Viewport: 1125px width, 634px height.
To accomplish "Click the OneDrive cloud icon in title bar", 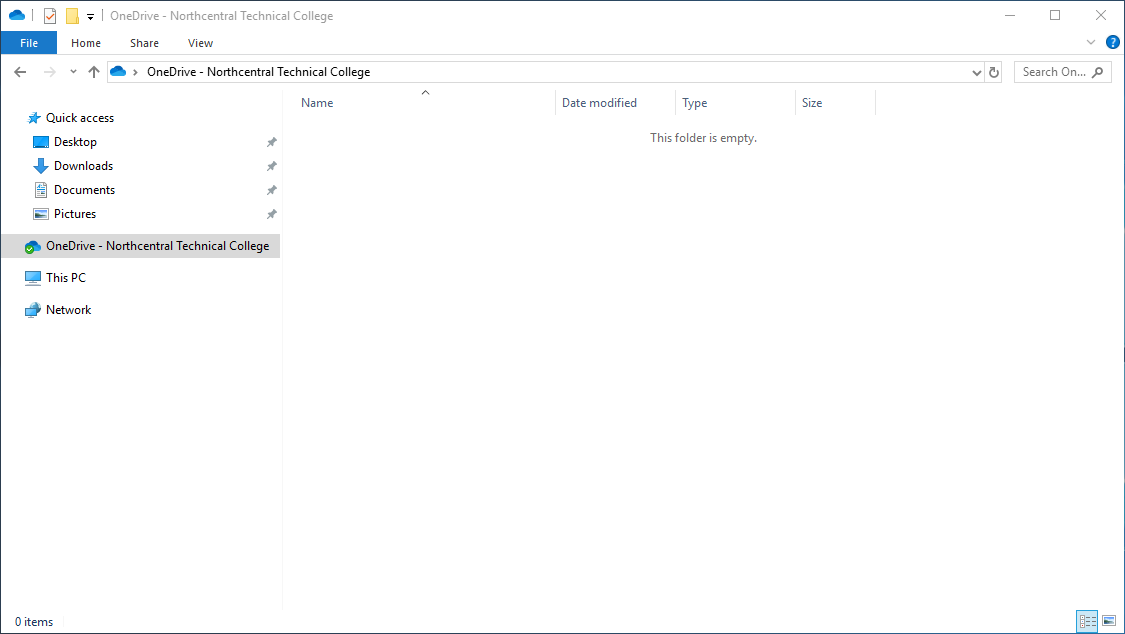I will [17, 15].
